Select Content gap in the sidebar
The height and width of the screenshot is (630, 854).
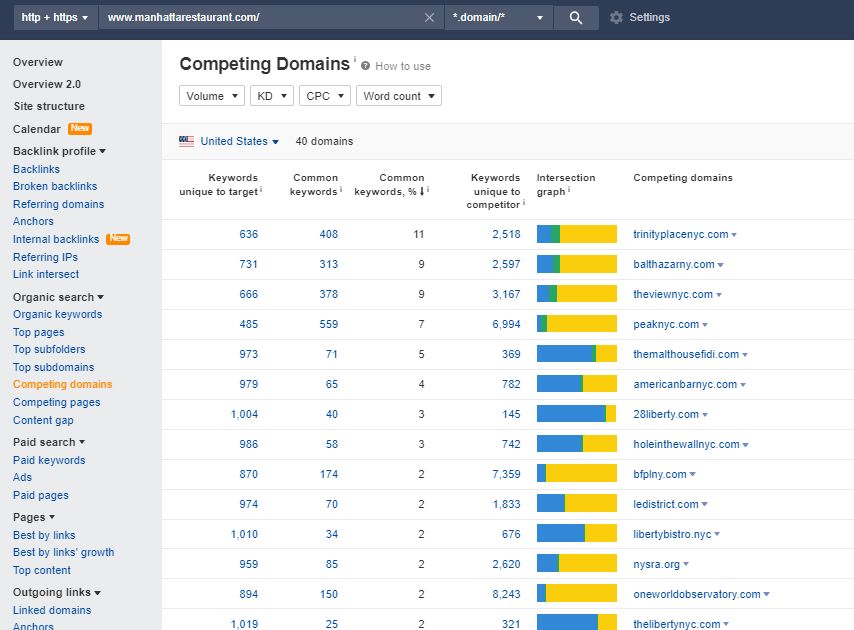[x=43, y=420]
